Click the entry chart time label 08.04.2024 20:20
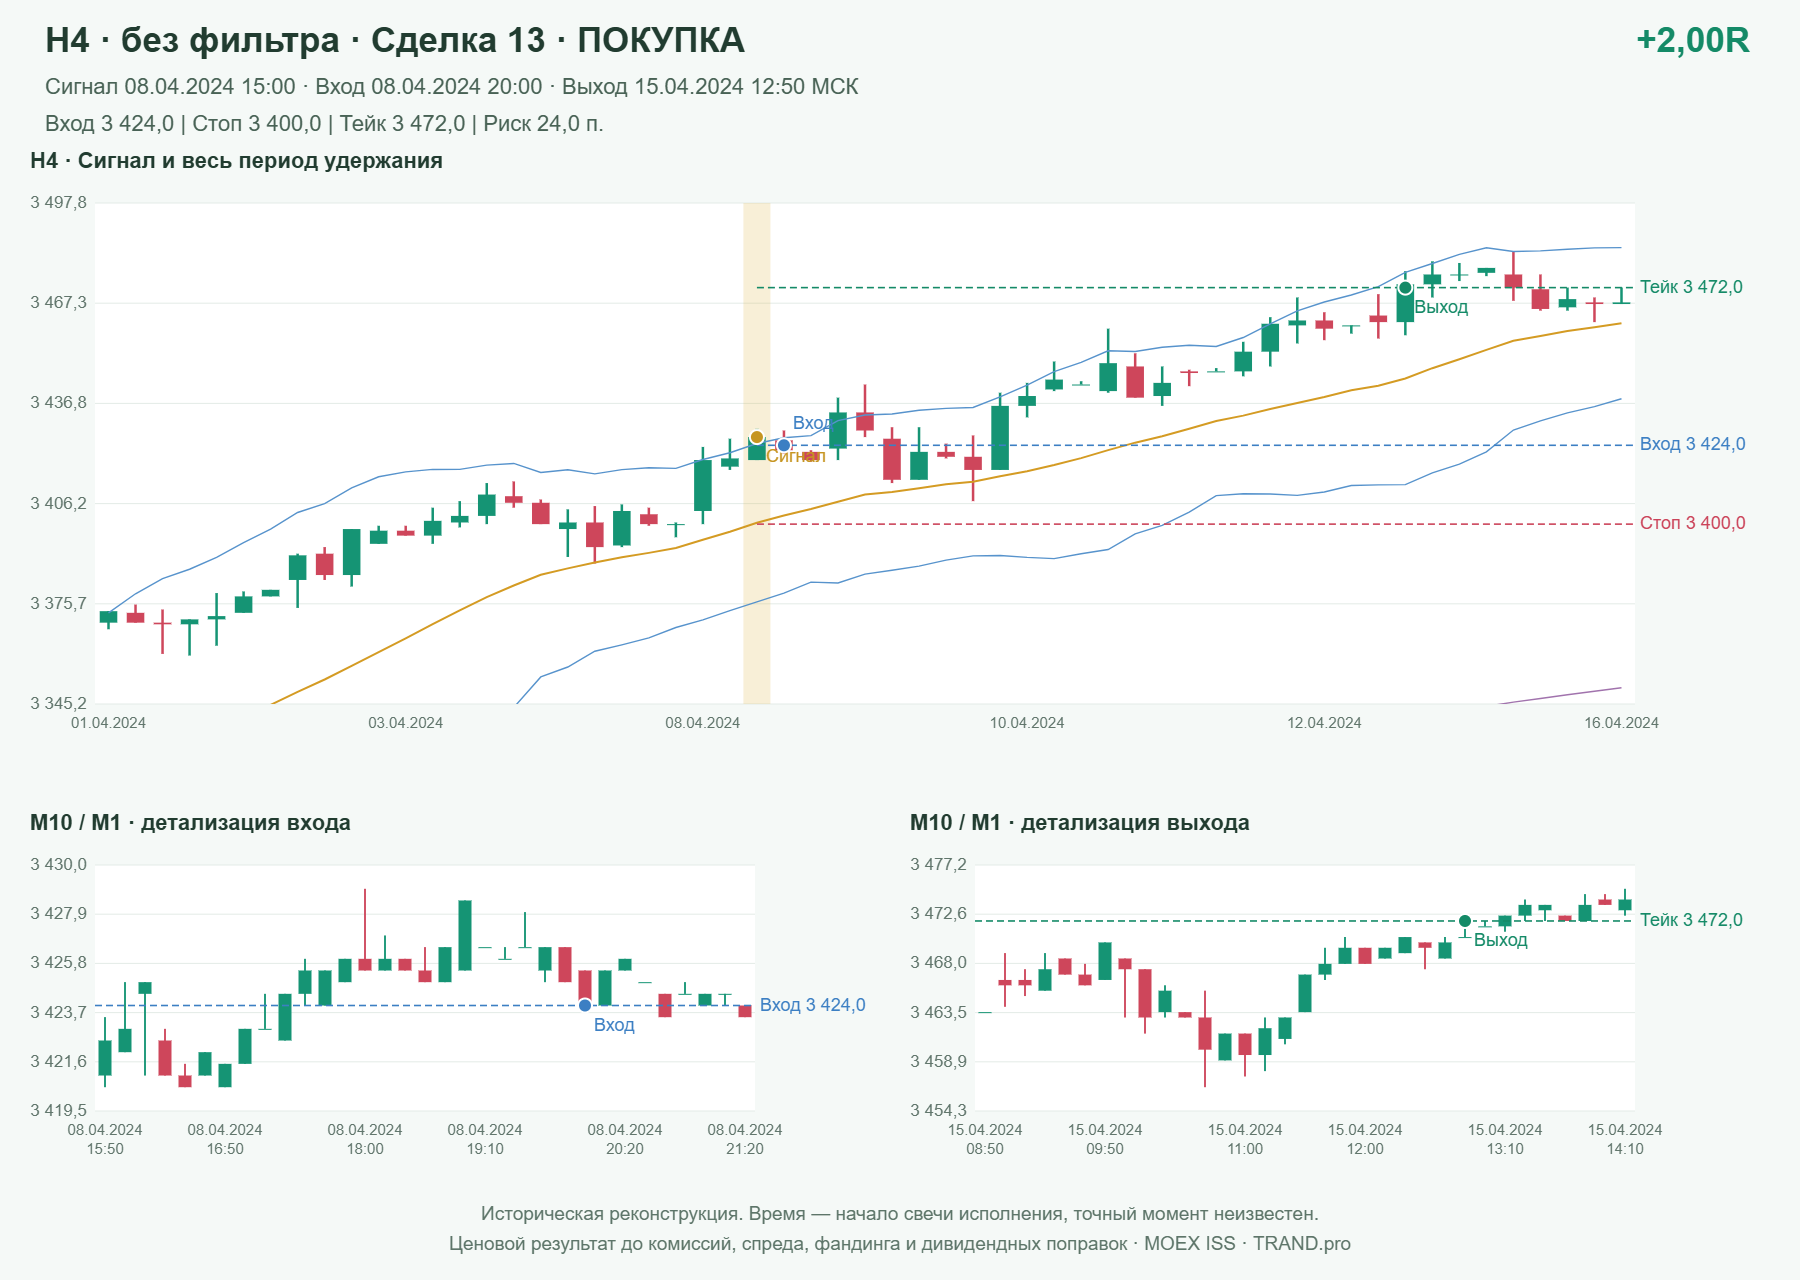 (x=625, y=1139)
